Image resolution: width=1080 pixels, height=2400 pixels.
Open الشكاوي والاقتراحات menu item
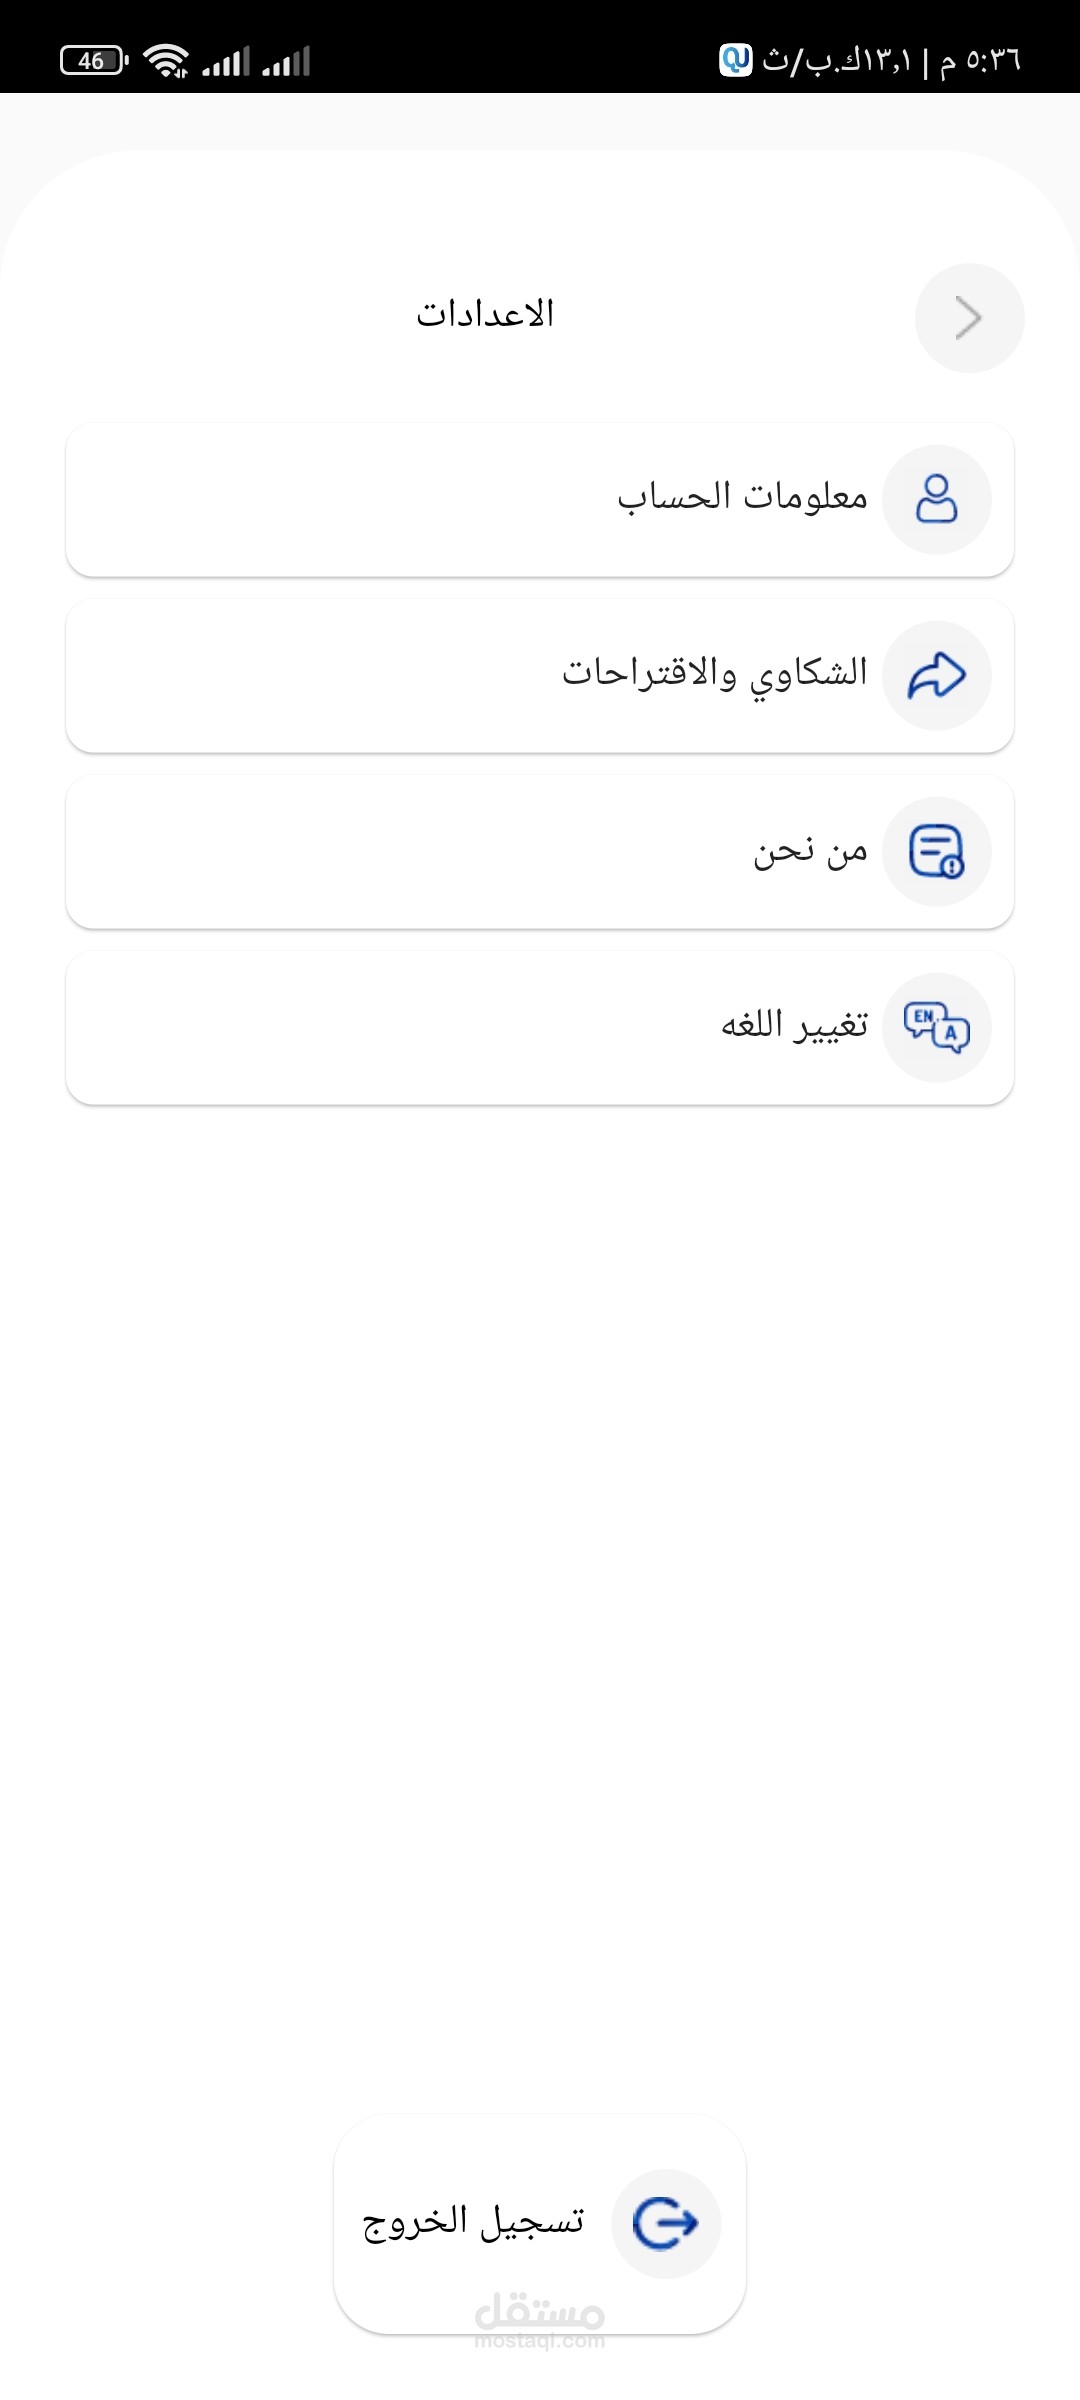tap(714, 674)
